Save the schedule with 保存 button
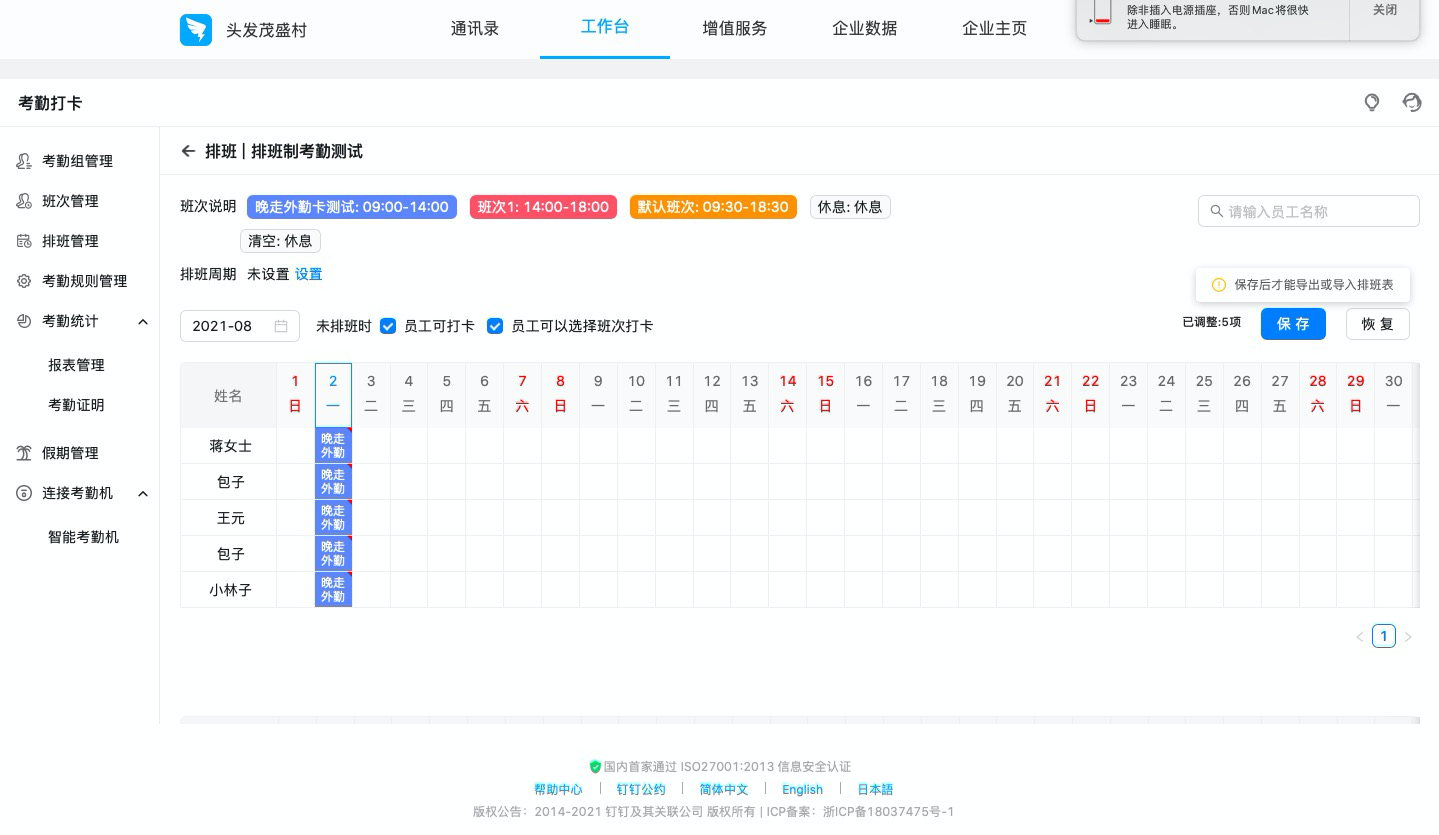The width and height of the screenshot is (1439, 835). [1293, 324]
